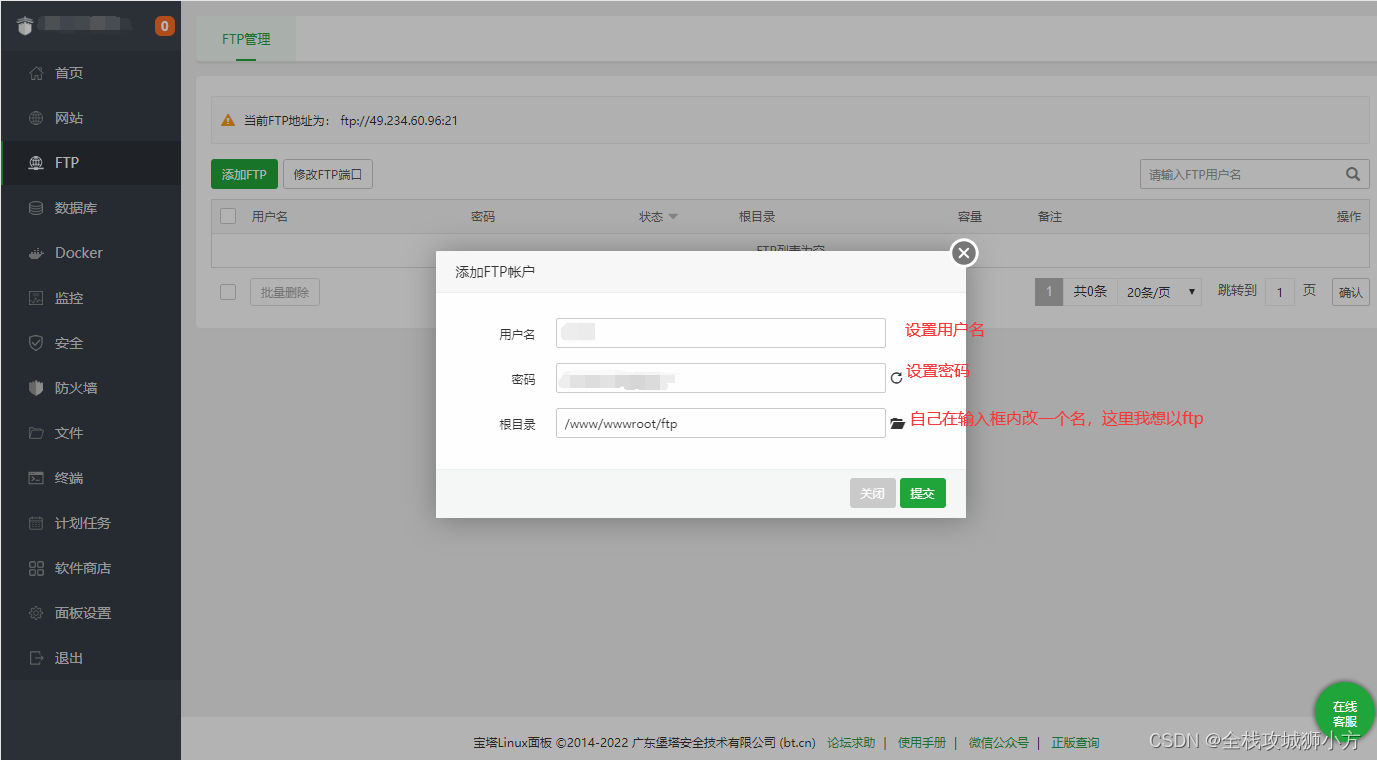This screenshot has height=760, width=1377.
Task: Open the 20条/页 page size dropdown
Action: point(1159,292)
